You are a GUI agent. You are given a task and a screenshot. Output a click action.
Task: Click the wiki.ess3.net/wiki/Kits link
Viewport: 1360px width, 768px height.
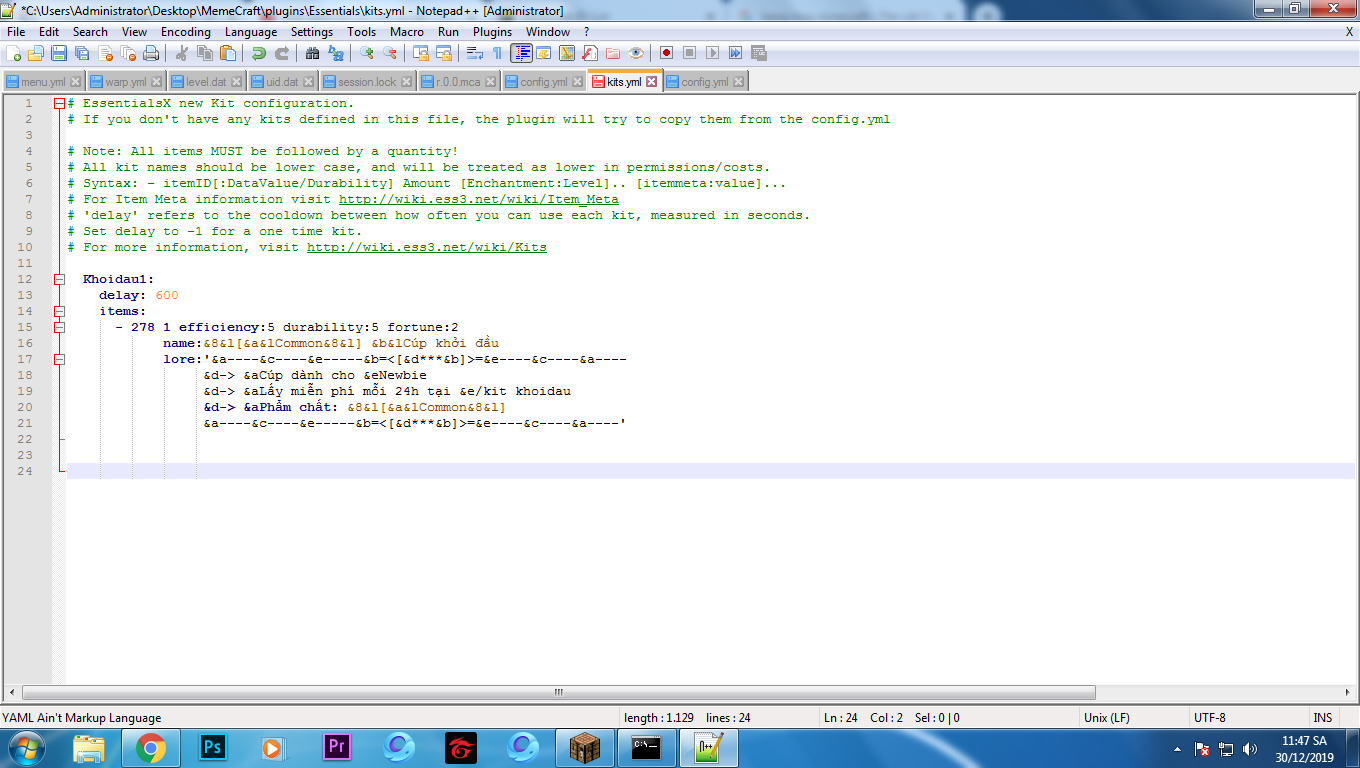pyautogui.click(x=426, y=247)
